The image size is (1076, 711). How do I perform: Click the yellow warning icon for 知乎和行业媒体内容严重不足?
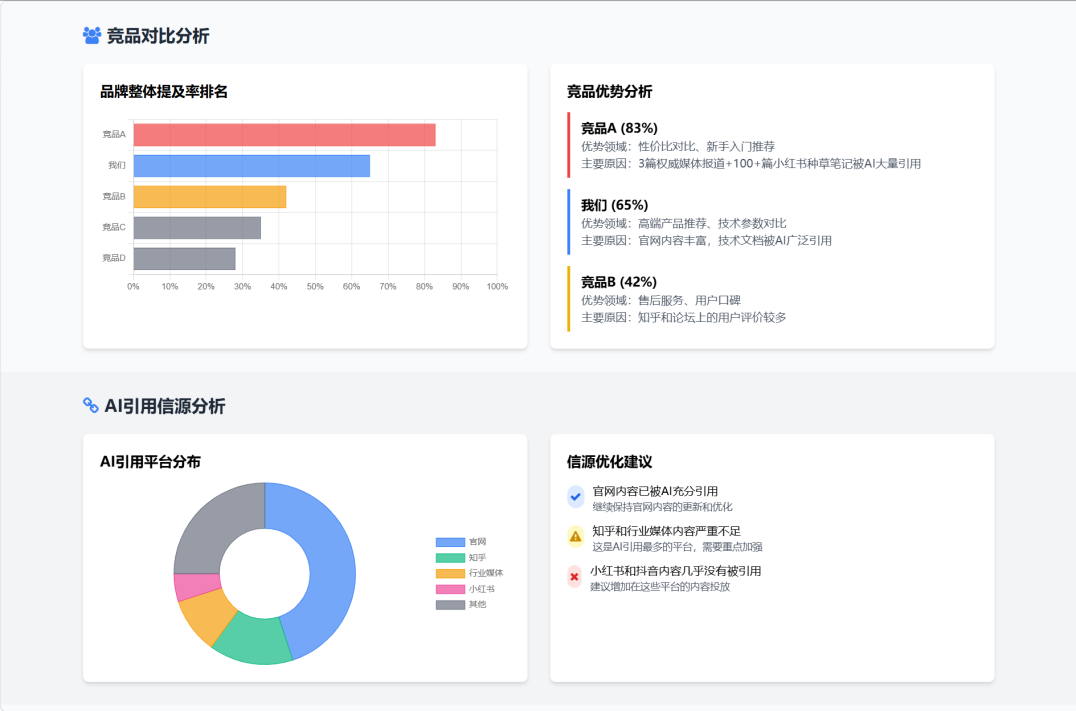pyautogui.click(x=576, y=536)
